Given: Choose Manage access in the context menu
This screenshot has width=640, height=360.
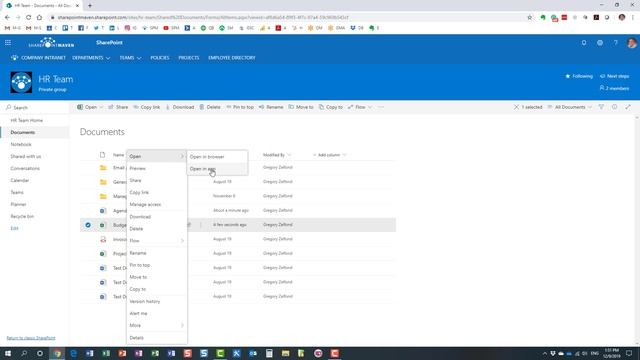Looking at the screenshot, I should 157,204.
